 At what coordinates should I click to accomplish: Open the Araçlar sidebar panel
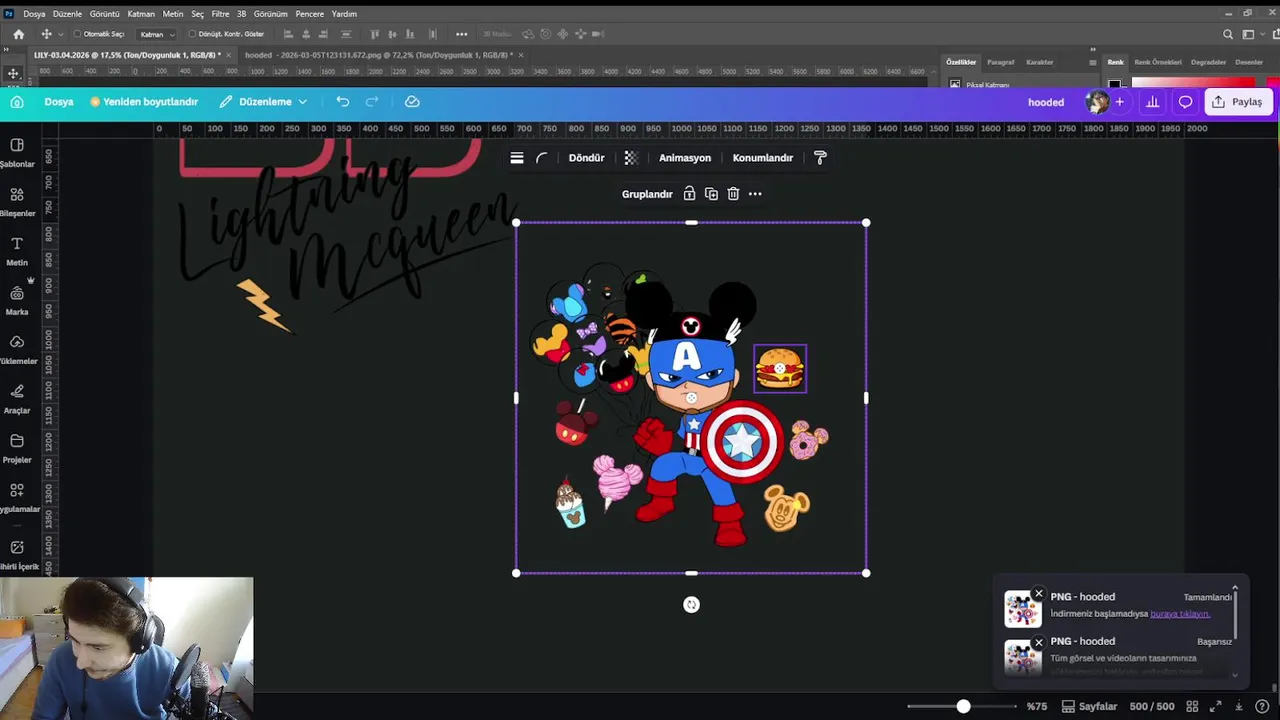tap(17, 398)
